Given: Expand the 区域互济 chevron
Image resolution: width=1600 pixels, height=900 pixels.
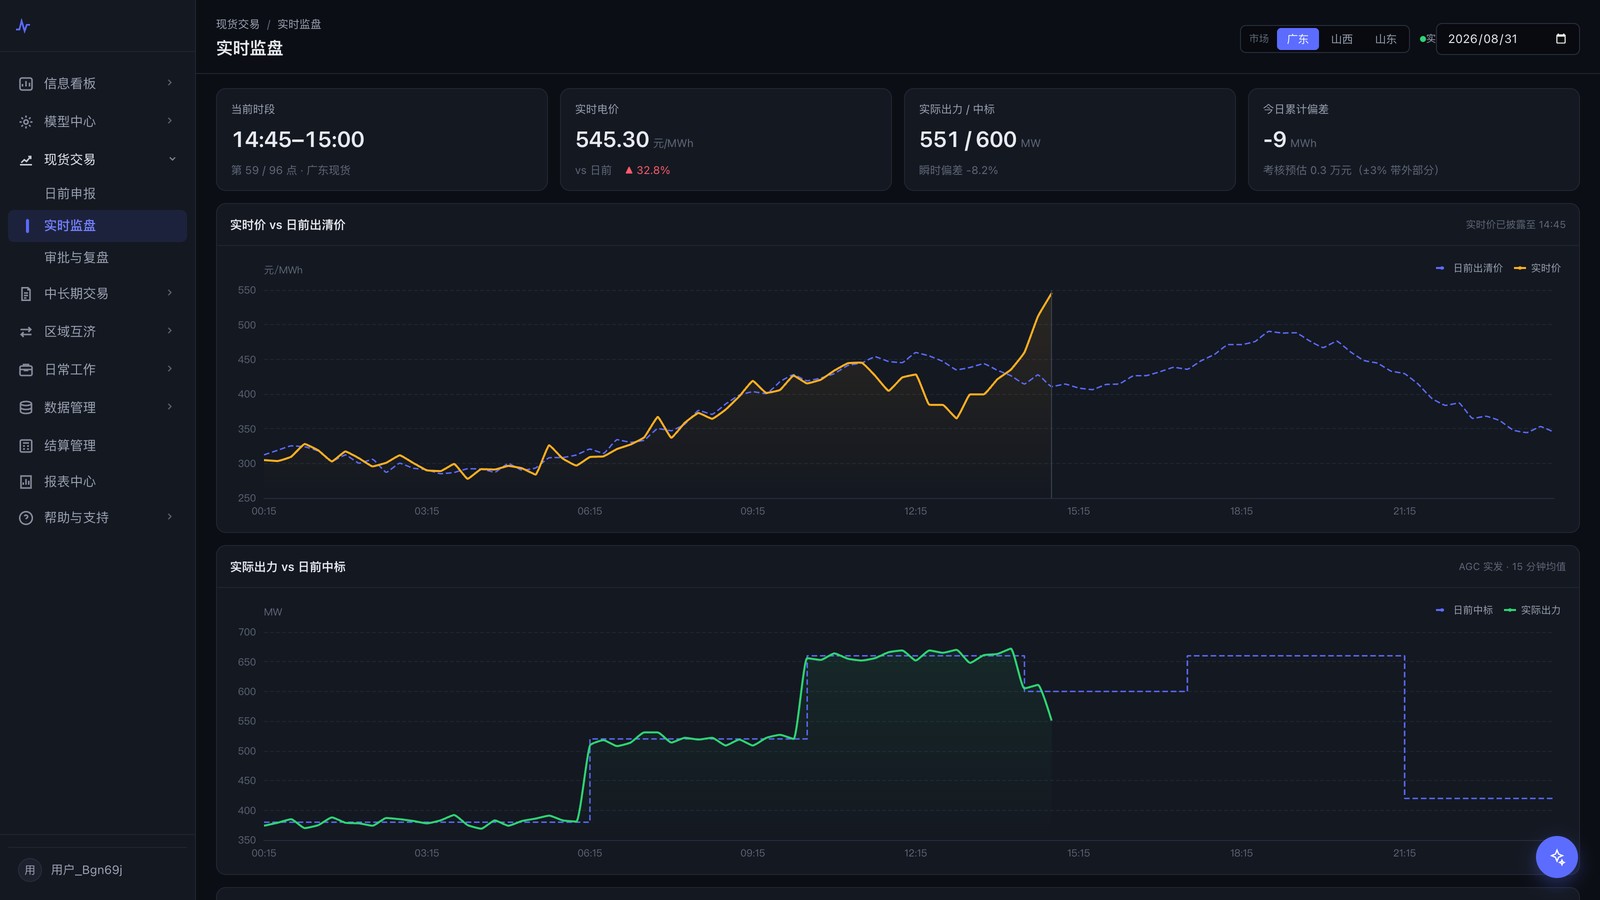Looking at the screenshot, I should pyautogui.click(x=170, y=331).
